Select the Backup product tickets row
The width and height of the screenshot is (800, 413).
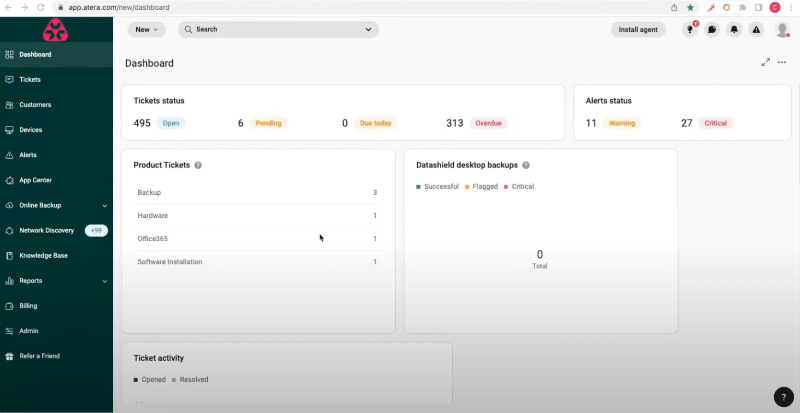pyautogui.click(x=258, y=192)
